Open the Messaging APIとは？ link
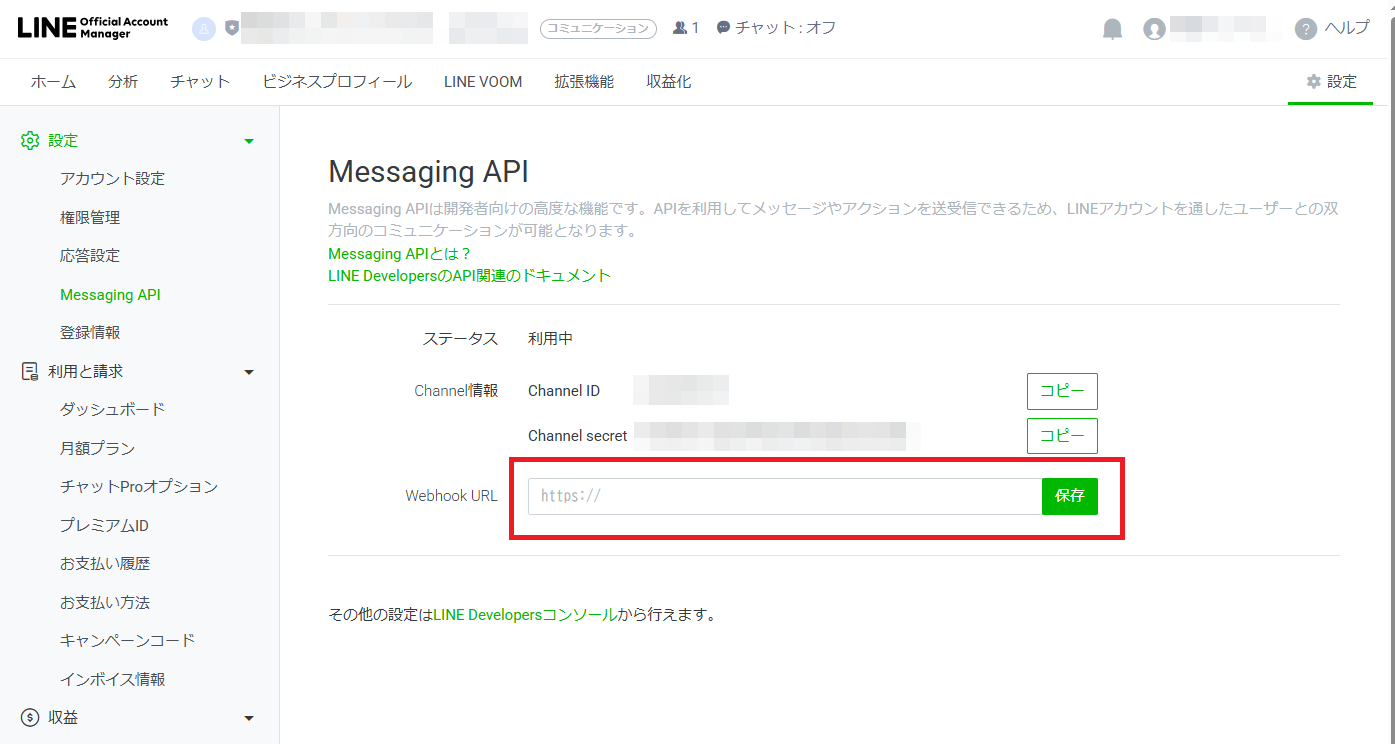Screen dimensions: 1395x744 [399, 254]
